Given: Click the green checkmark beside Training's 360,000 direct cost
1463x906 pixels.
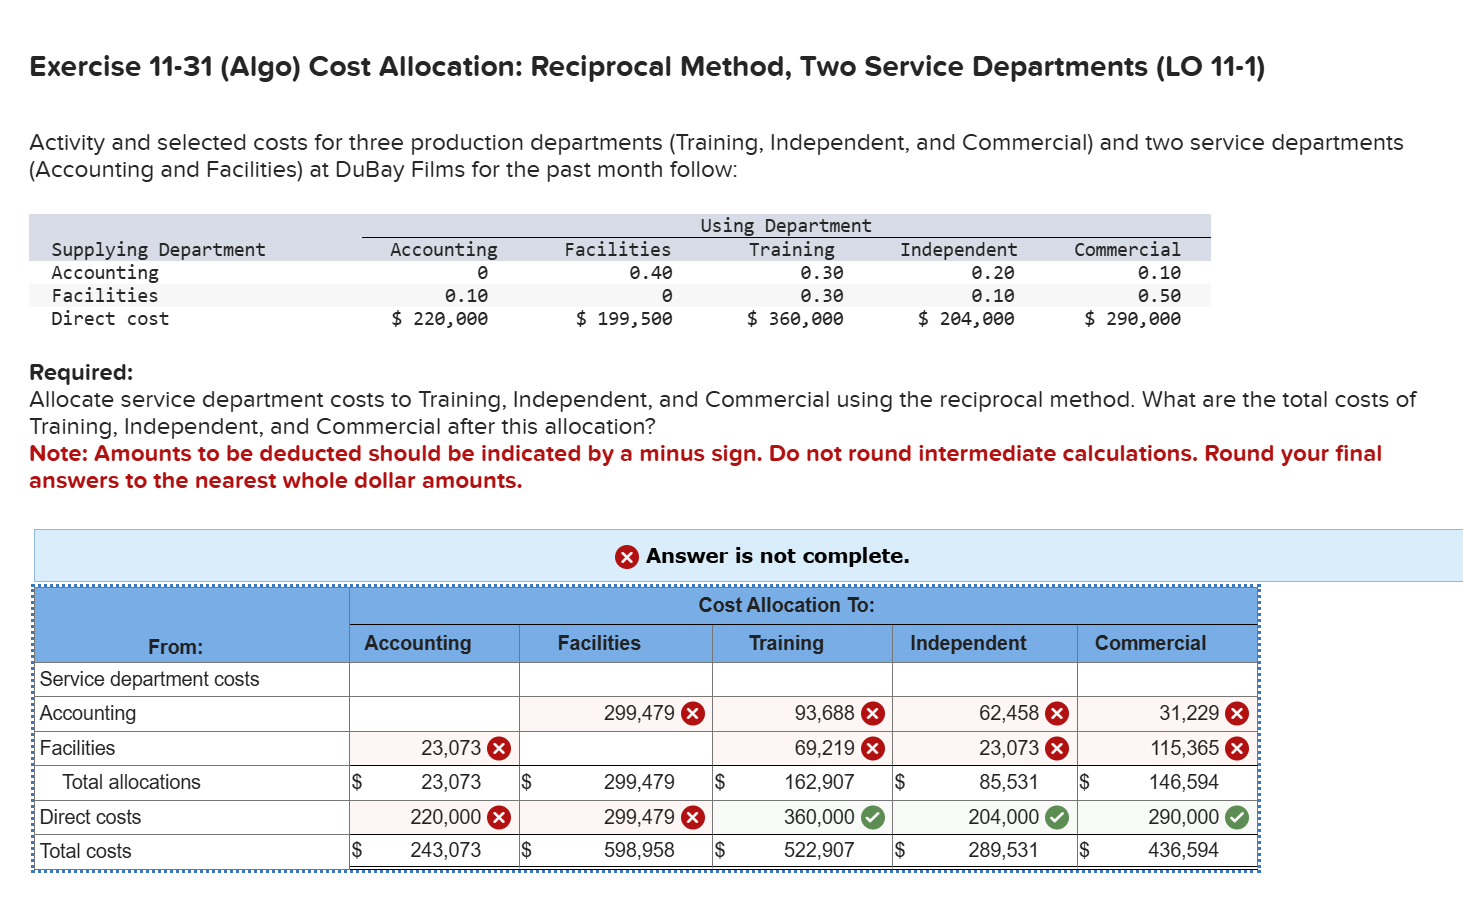Looking at the screenshot, I should 871,816.
